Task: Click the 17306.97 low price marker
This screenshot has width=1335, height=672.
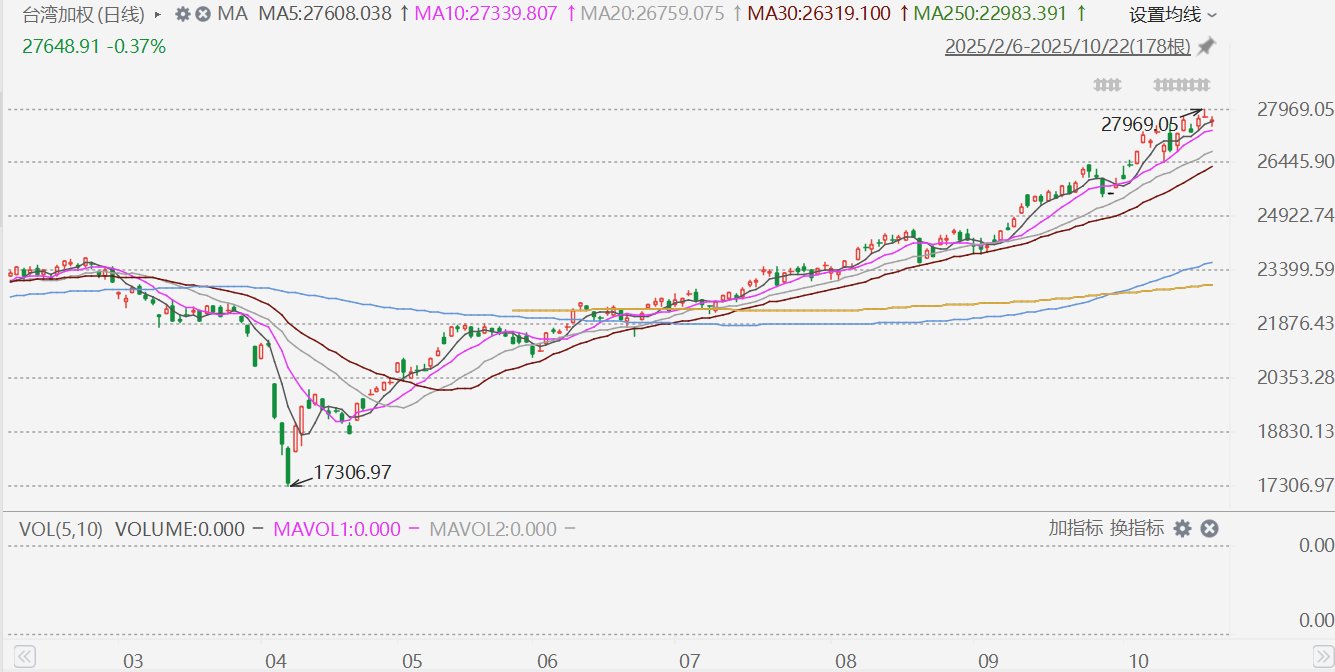Action: pos(352,473)
